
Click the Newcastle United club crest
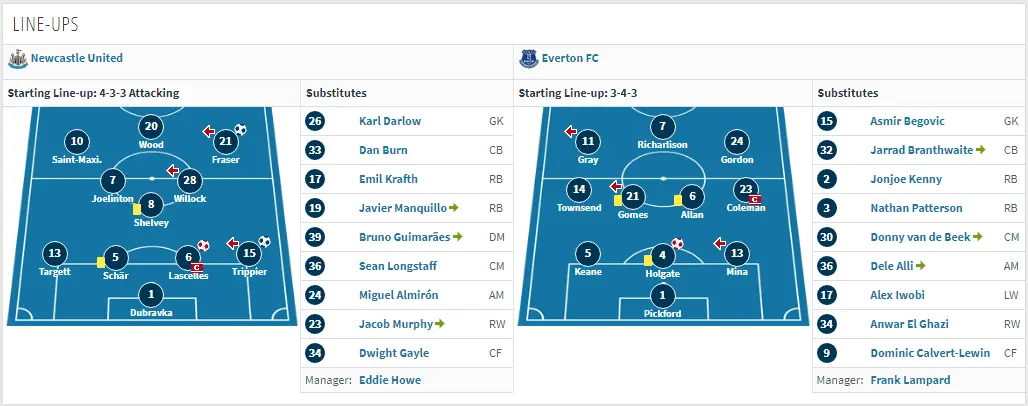click(17, 59)
